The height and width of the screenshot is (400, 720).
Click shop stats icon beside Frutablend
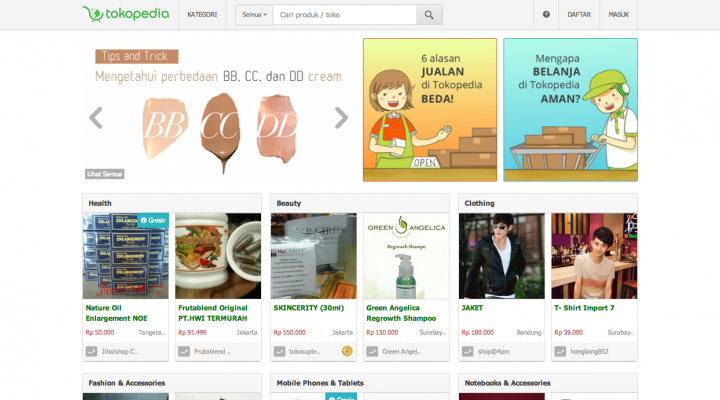[184, 351]
